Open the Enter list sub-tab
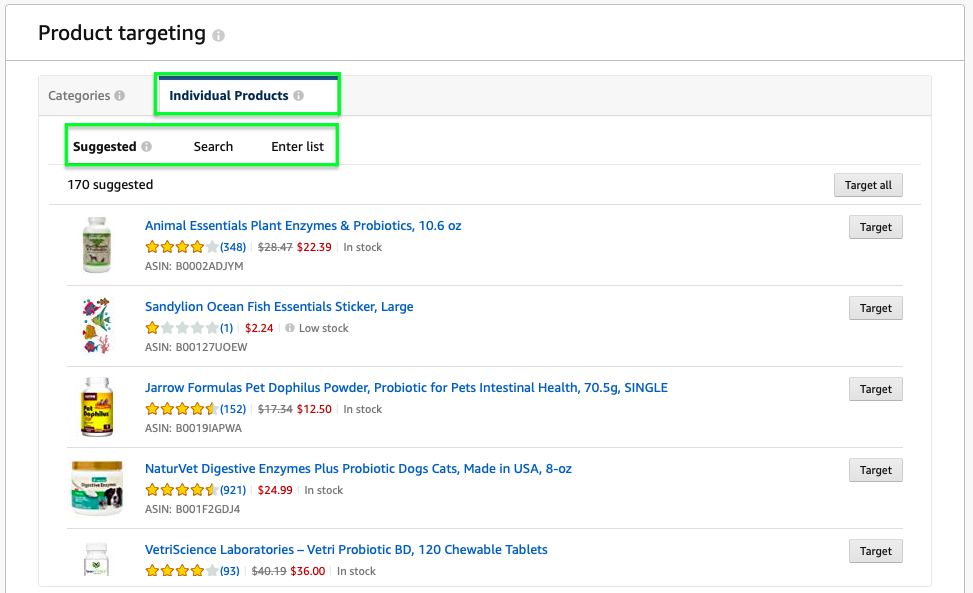Viewport: 973px width, 593px height. [x=297, y=146]
